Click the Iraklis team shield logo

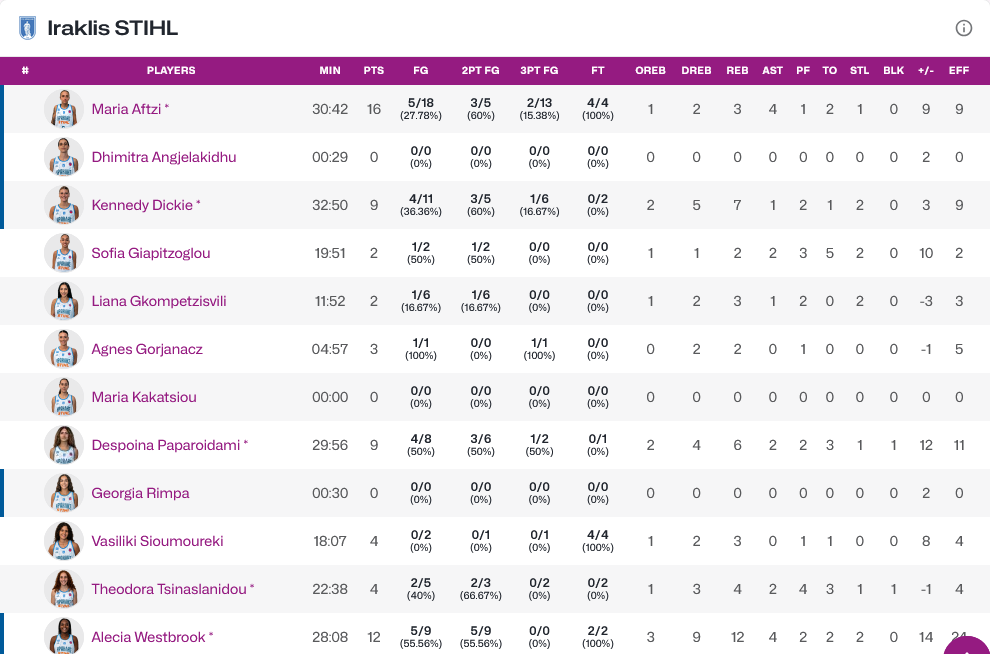pyautogui.click(x=27, y=28)
